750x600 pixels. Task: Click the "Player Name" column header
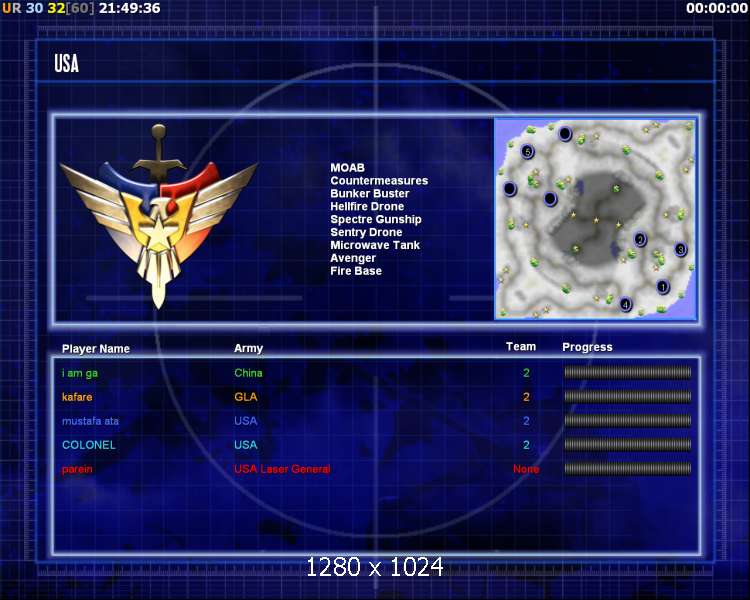96,349
